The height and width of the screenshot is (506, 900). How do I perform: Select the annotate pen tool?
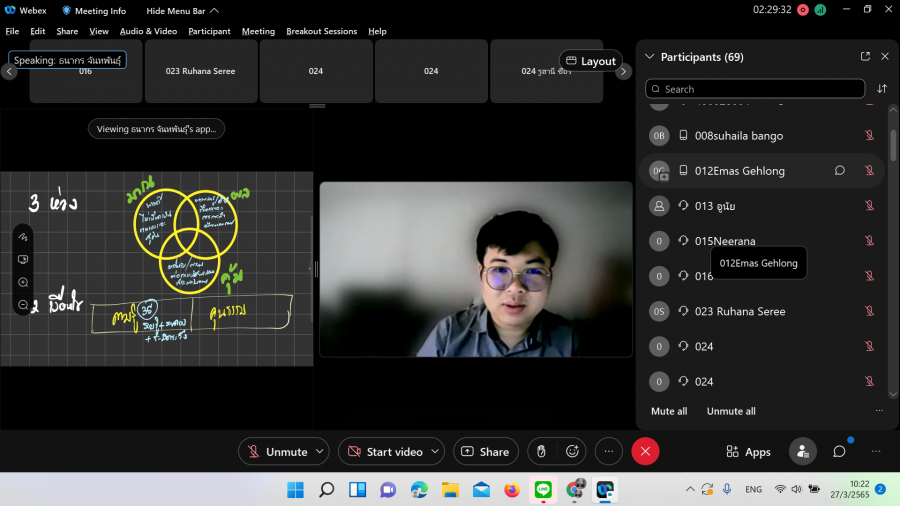23,237
